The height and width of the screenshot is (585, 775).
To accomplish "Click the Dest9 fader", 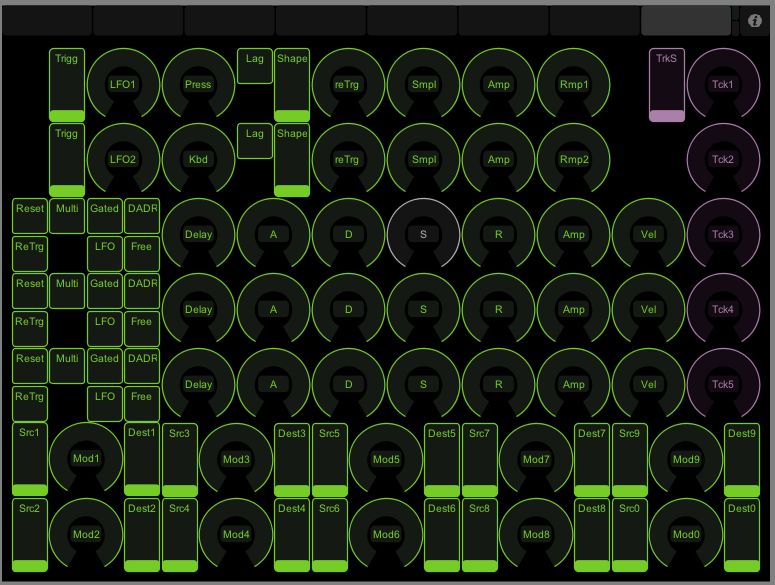I will [x=742, y=460].
